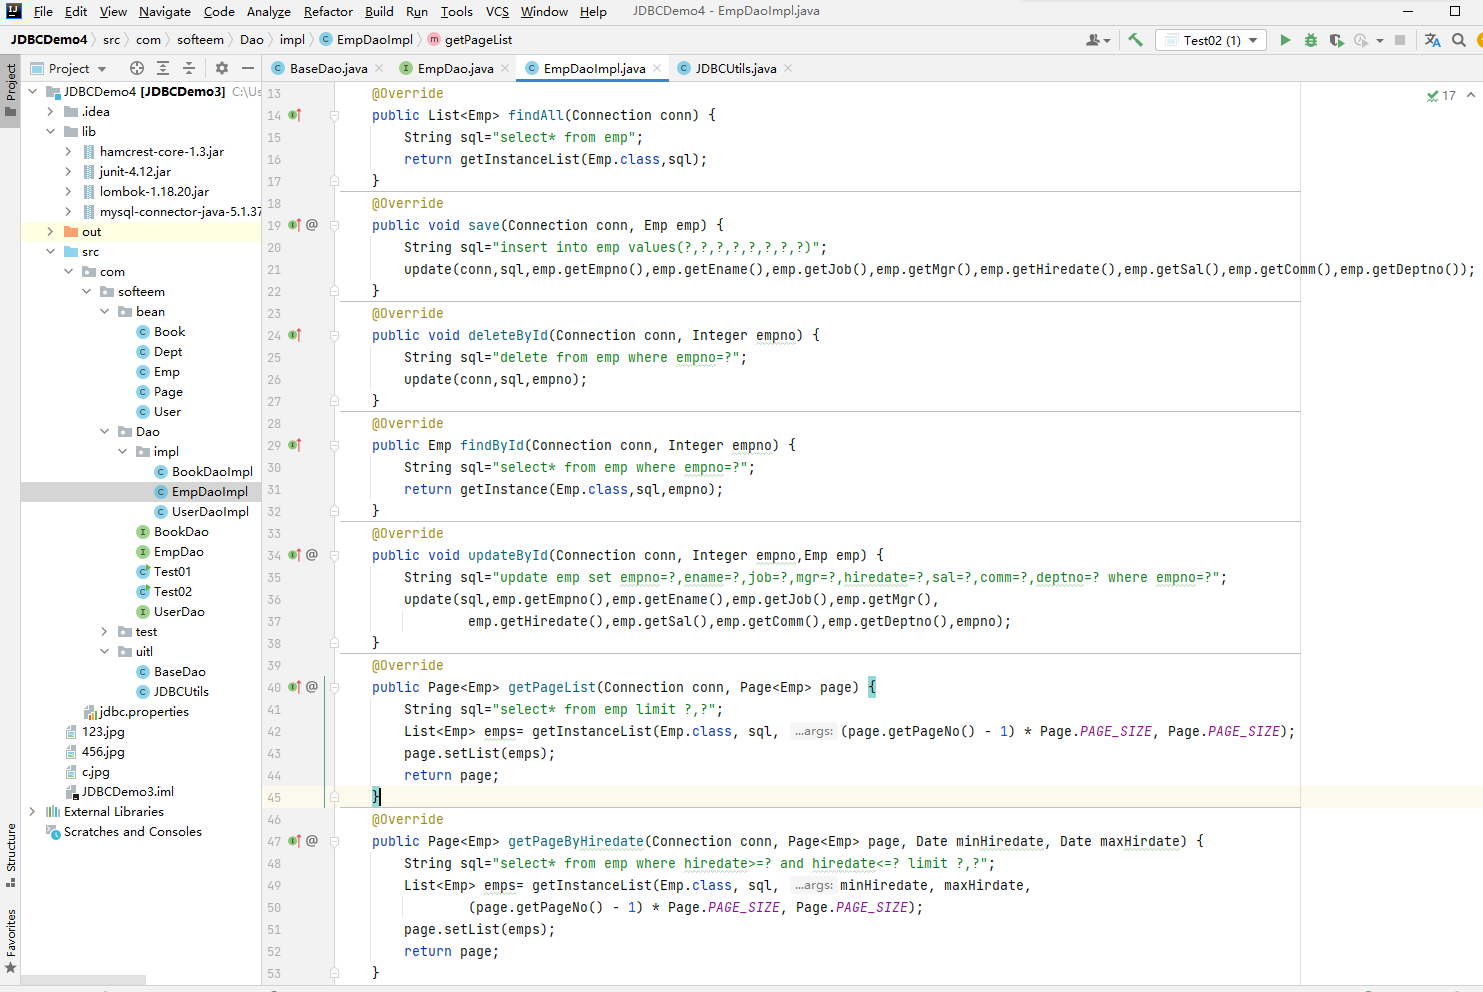Run Test02 with the green play icon
This screenshot has height=992, width=1483.
[1285, 40]
